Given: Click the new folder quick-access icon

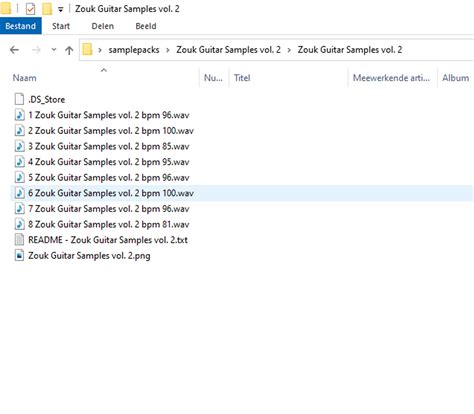Looking at the screenshot, I should pyautogui.click(x=47, y=9).
